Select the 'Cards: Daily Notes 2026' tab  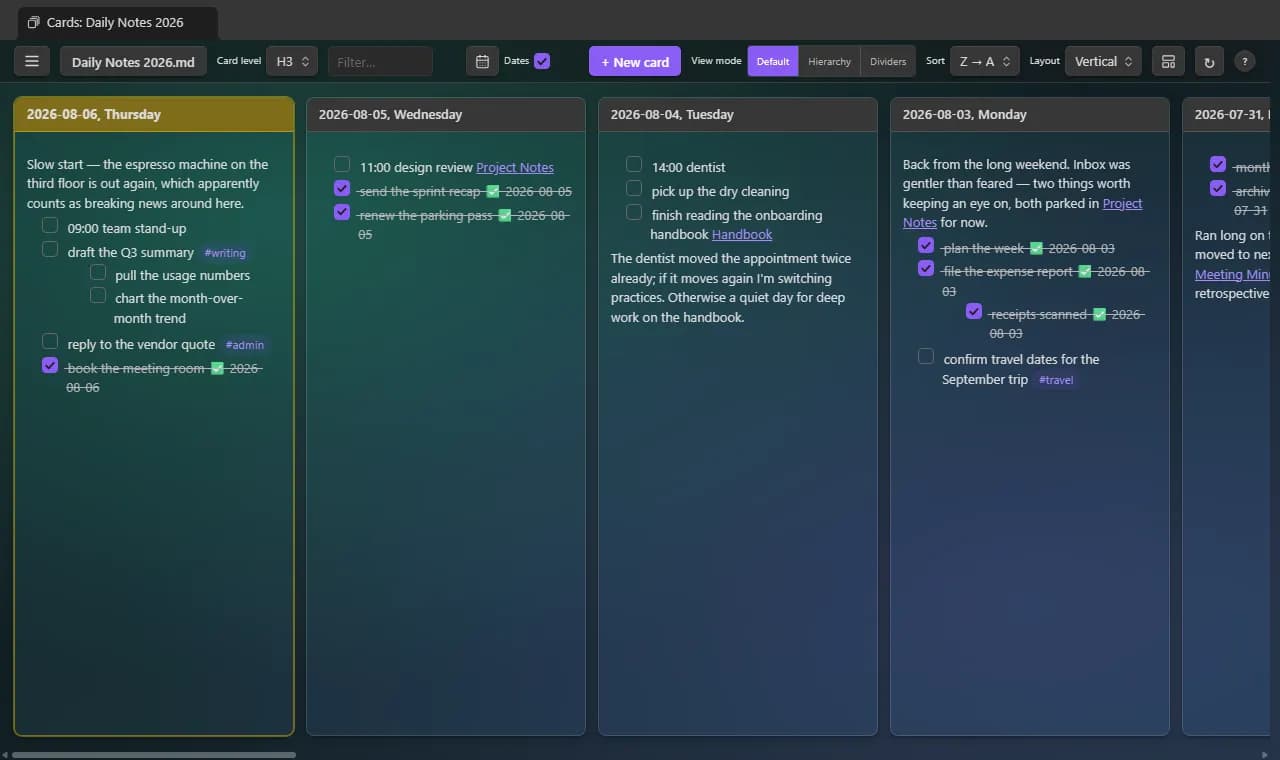[x=118, y=22]
